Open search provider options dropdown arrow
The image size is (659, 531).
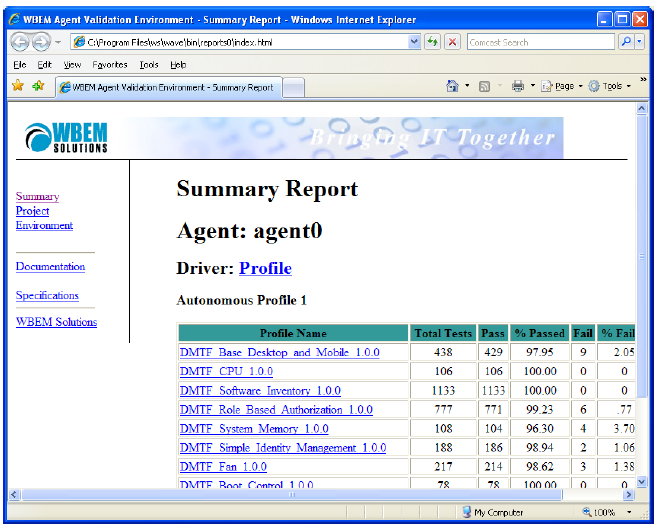(639, 42)
